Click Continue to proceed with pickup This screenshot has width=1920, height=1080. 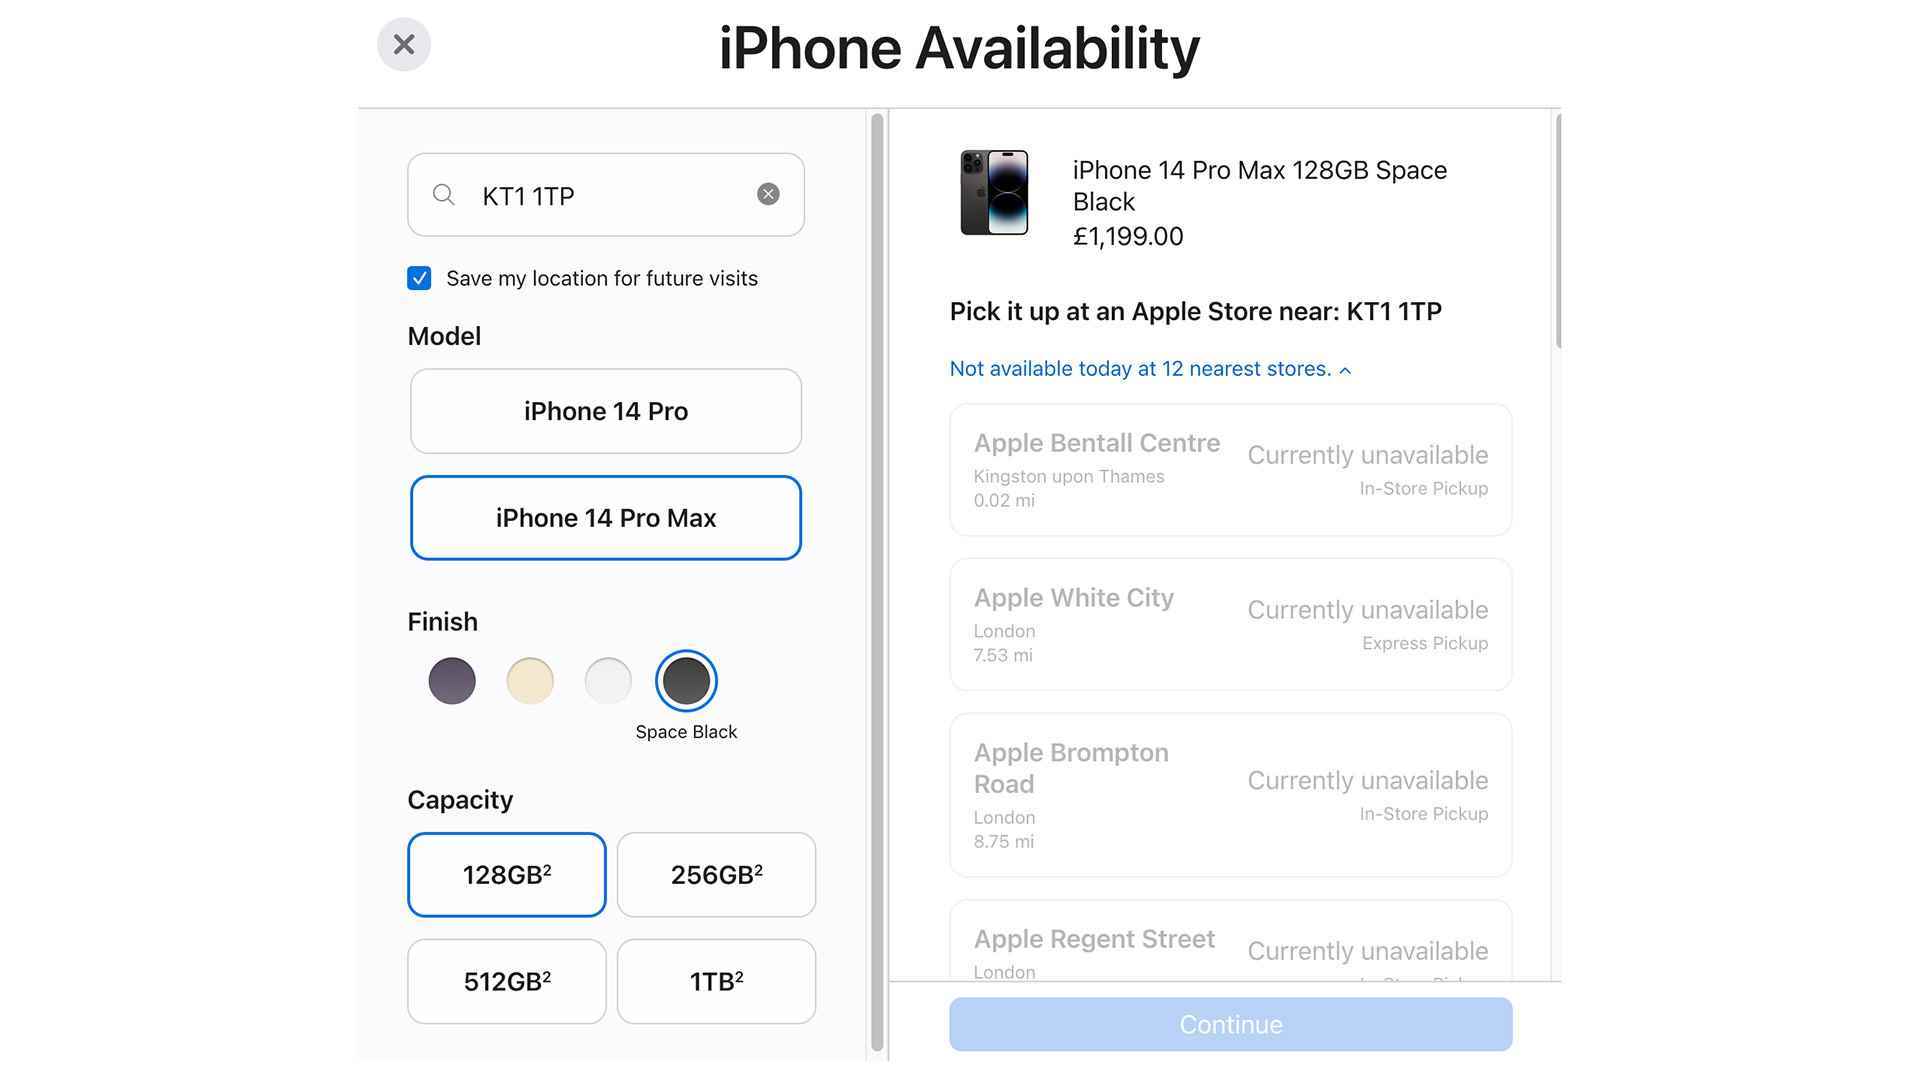tap(1230, 1025)
